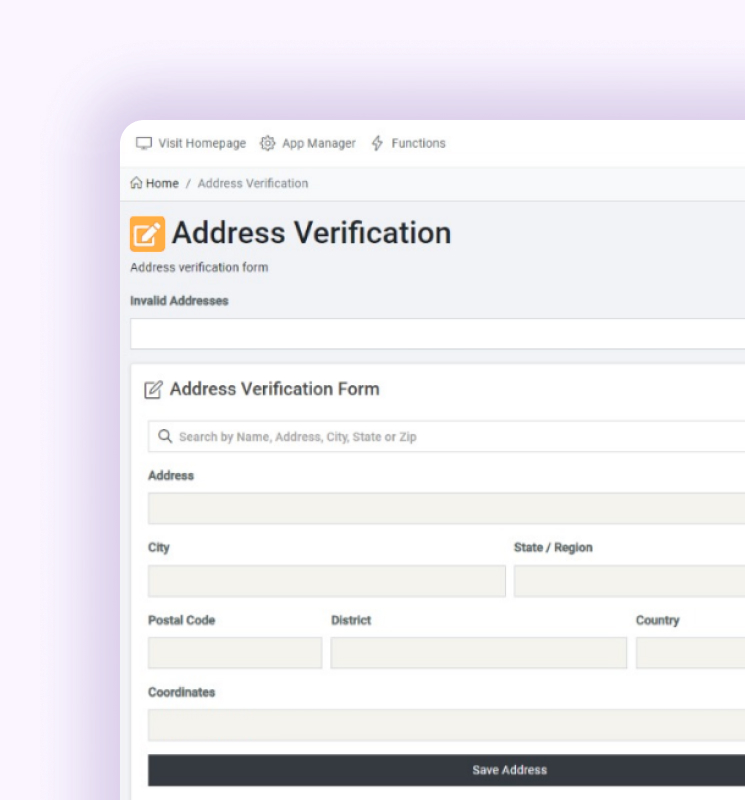Select the Coordinates input field
Viewport: 745px width, 800px height.
(x=446, y=725)
